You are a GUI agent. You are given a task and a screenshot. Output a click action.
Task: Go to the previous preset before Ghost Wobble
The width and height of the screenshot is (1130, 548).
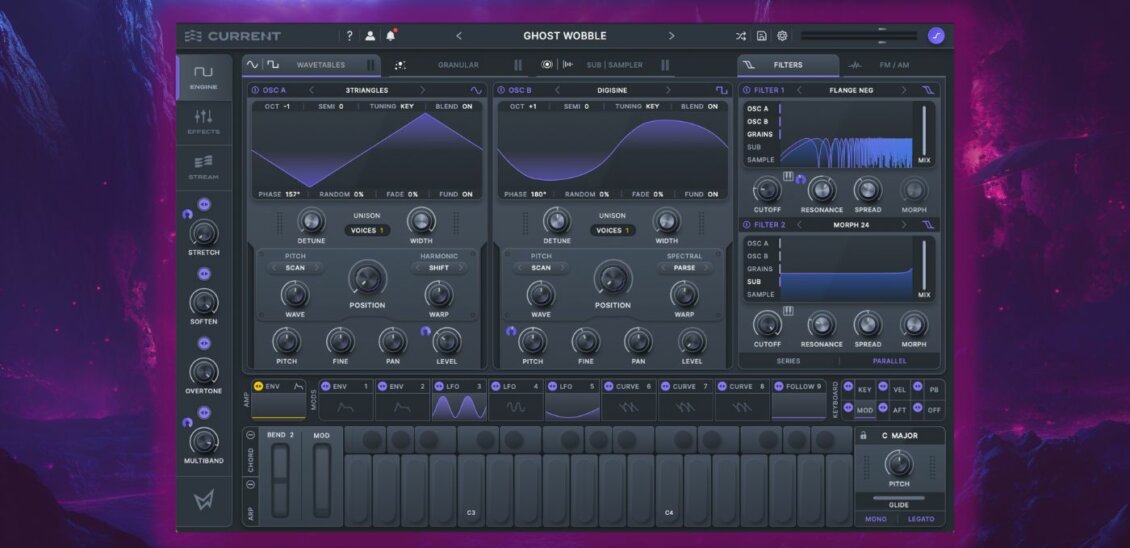pyautogui.click(x=459, y=36)
